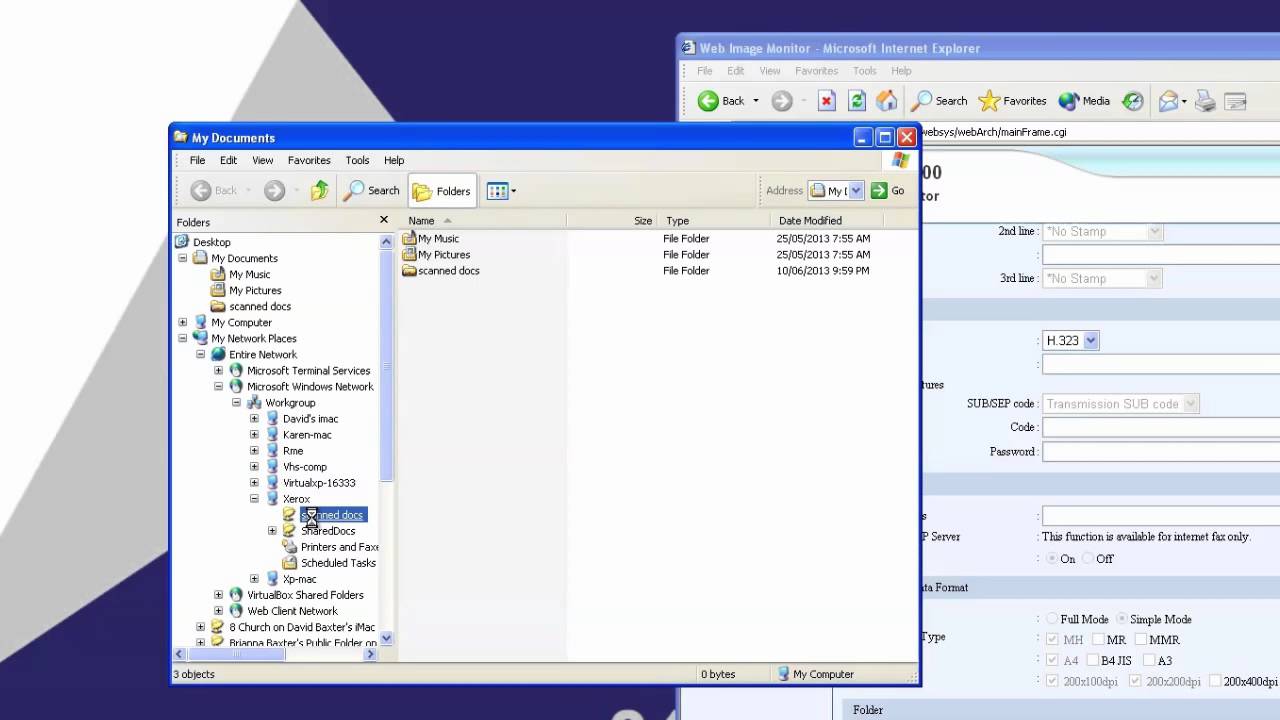The image size is (1280, 720).
Task: Open View menu in My Documents
Action: (263, 160)
